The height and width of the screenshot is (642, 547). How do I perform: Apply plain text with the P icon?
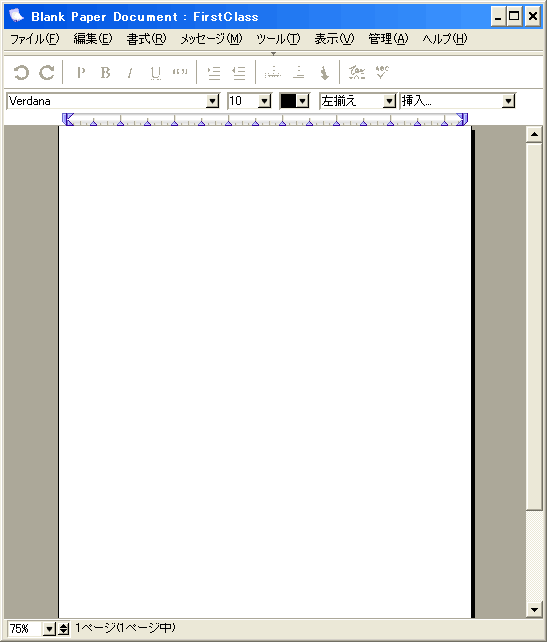click(x=81, y=73)
